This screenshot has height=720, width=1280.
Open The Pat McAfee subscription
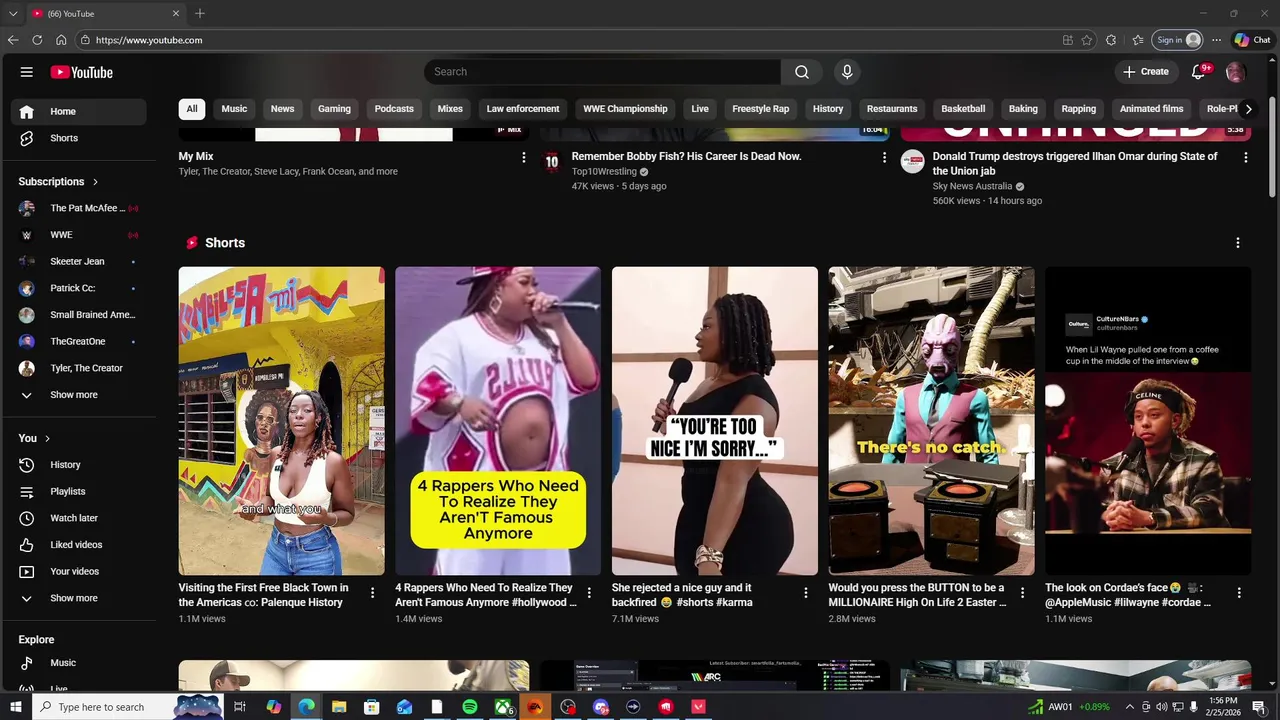79,208
